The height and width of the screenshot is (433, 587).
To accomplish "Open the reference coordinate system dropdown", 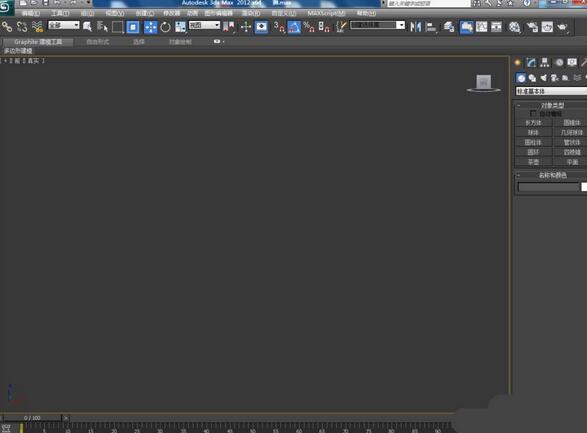I will (204, 25).
